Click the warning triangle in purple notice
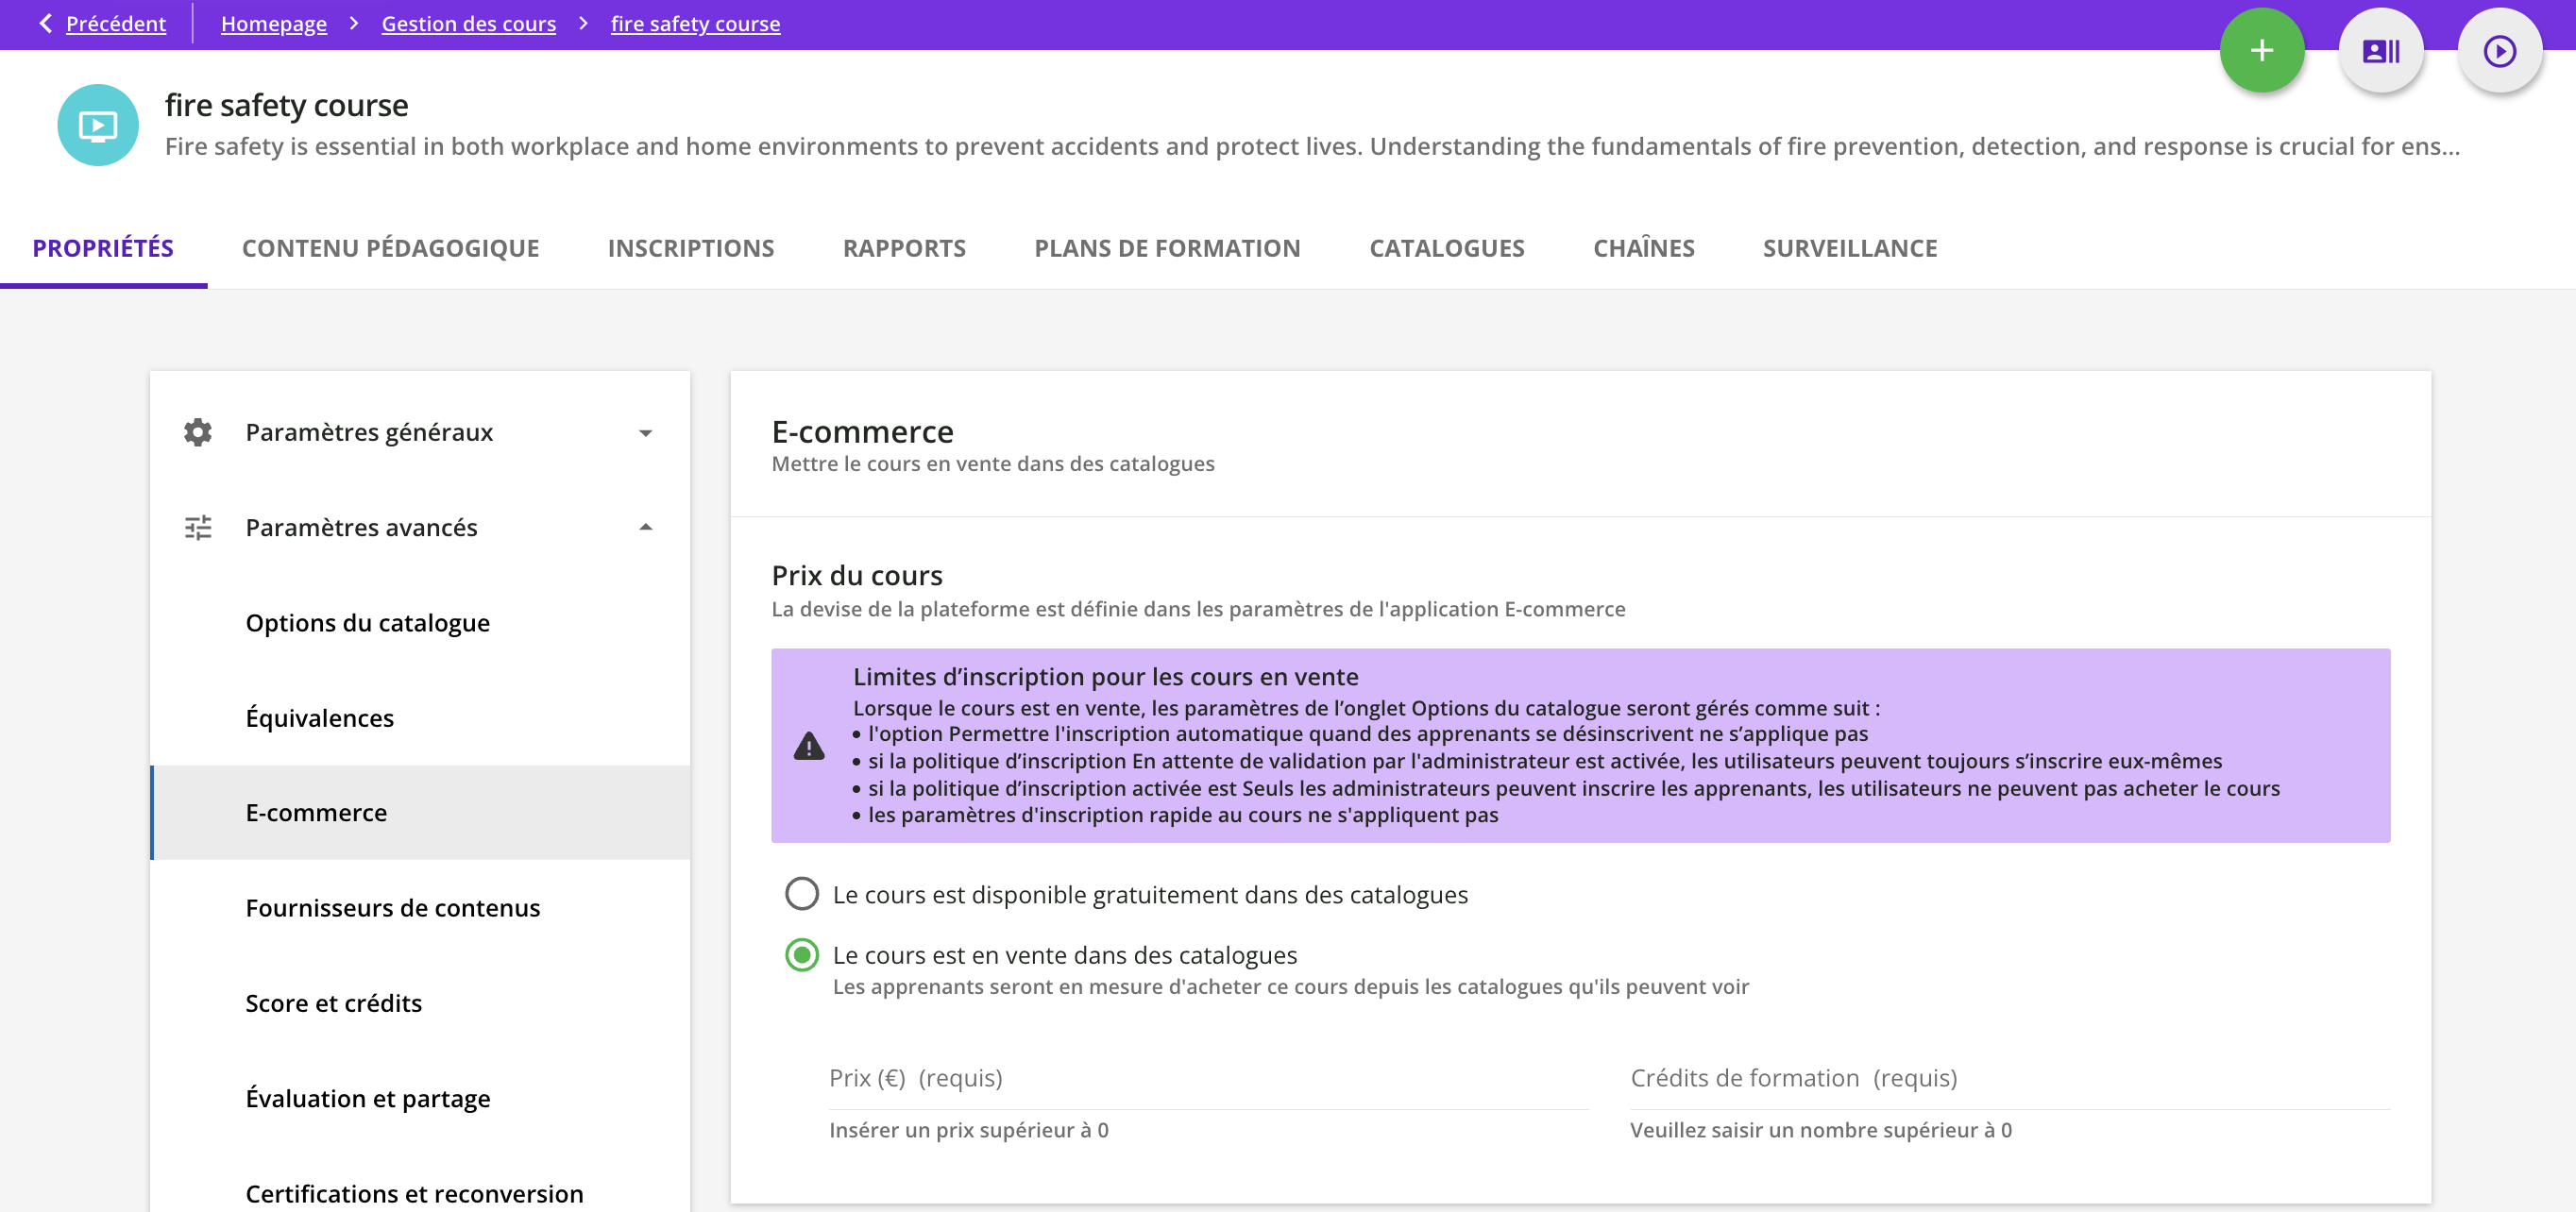The height and width of the screenshot is (1212, 2576). click(808, 746)
